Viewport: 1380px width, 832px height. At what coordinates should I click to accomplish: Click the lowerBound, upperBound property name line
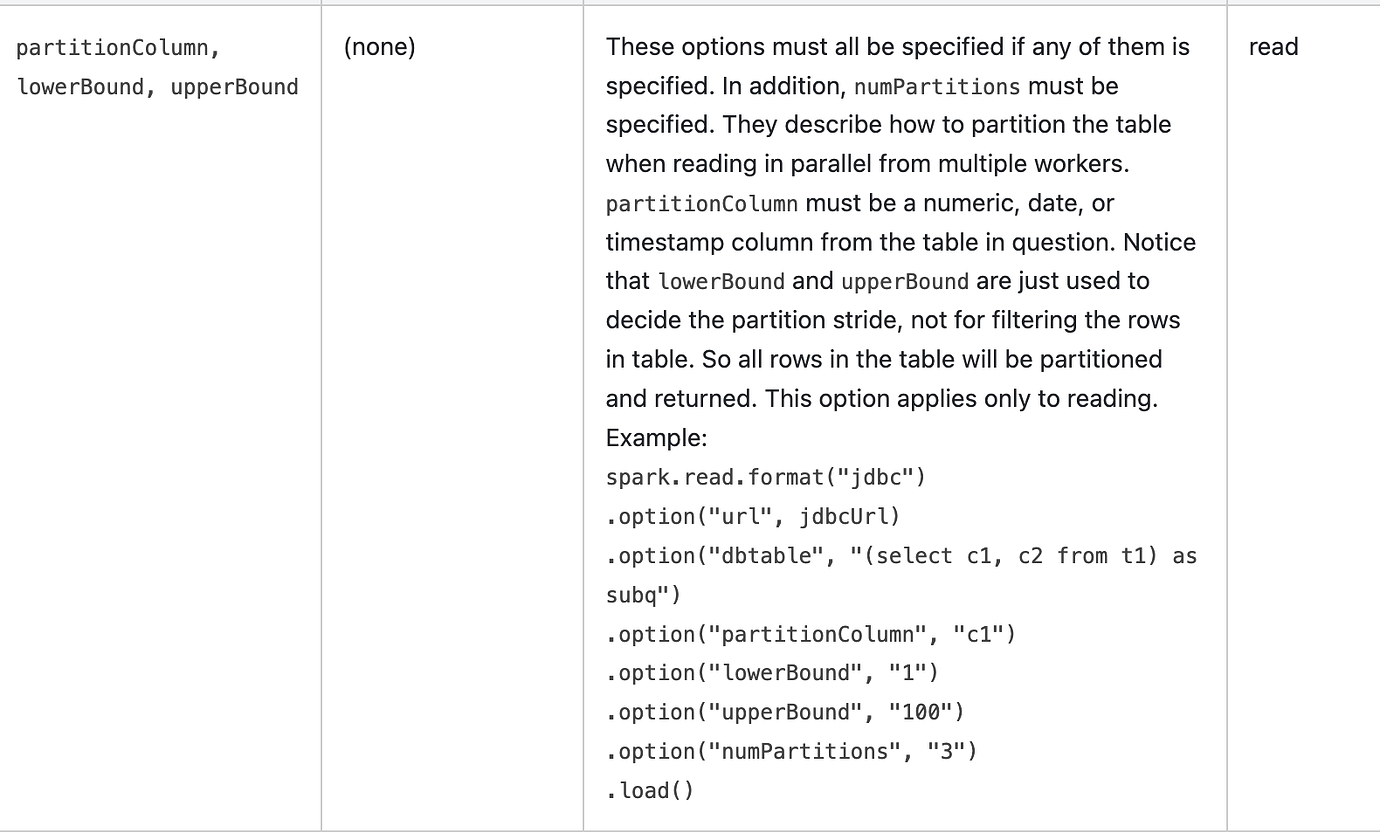(158, 87)
